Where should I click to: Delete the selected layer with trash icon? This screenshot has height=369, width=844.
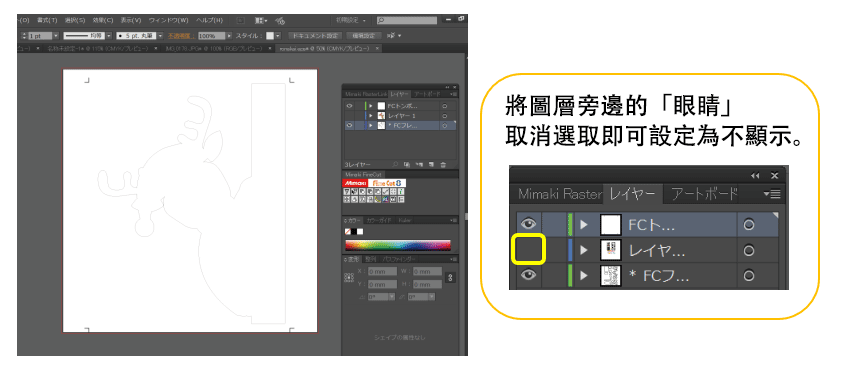[443, 164]
